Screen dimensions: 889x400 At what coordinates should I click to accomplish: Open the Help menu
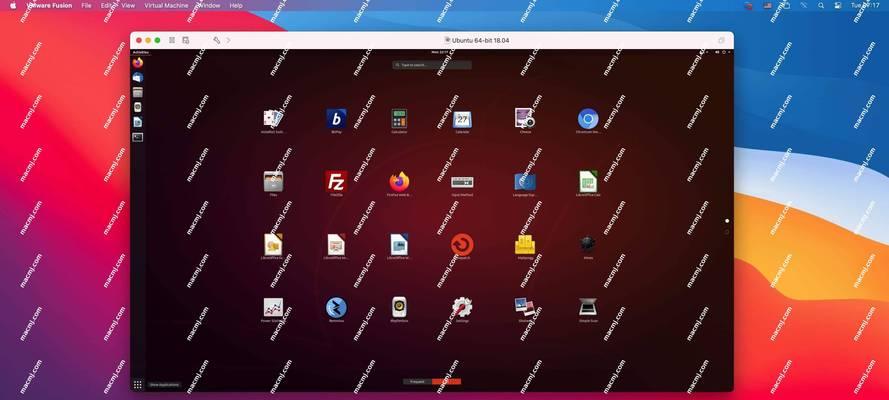click(236, 6)
